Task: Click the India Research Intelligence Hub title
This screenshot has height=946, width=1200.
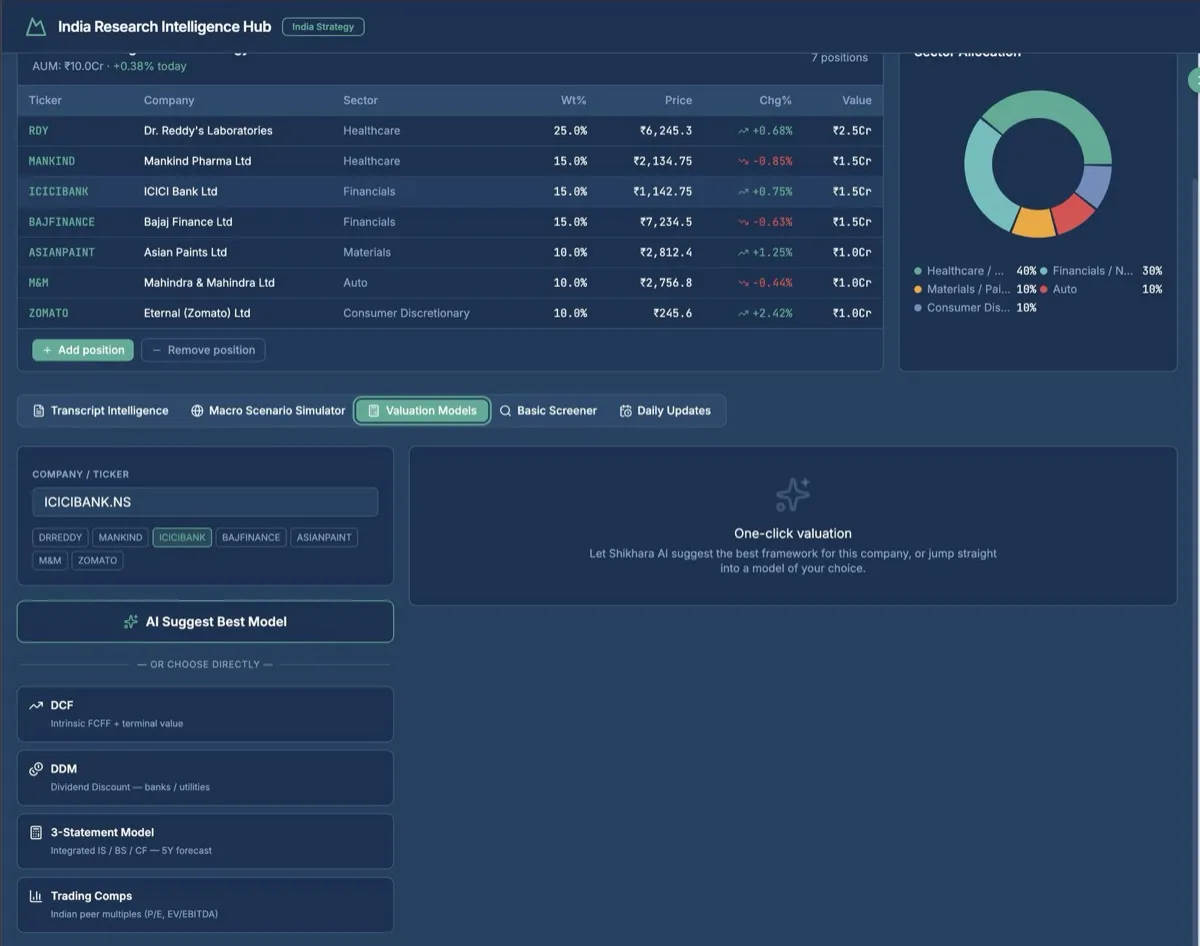Action: click(164, 27)
